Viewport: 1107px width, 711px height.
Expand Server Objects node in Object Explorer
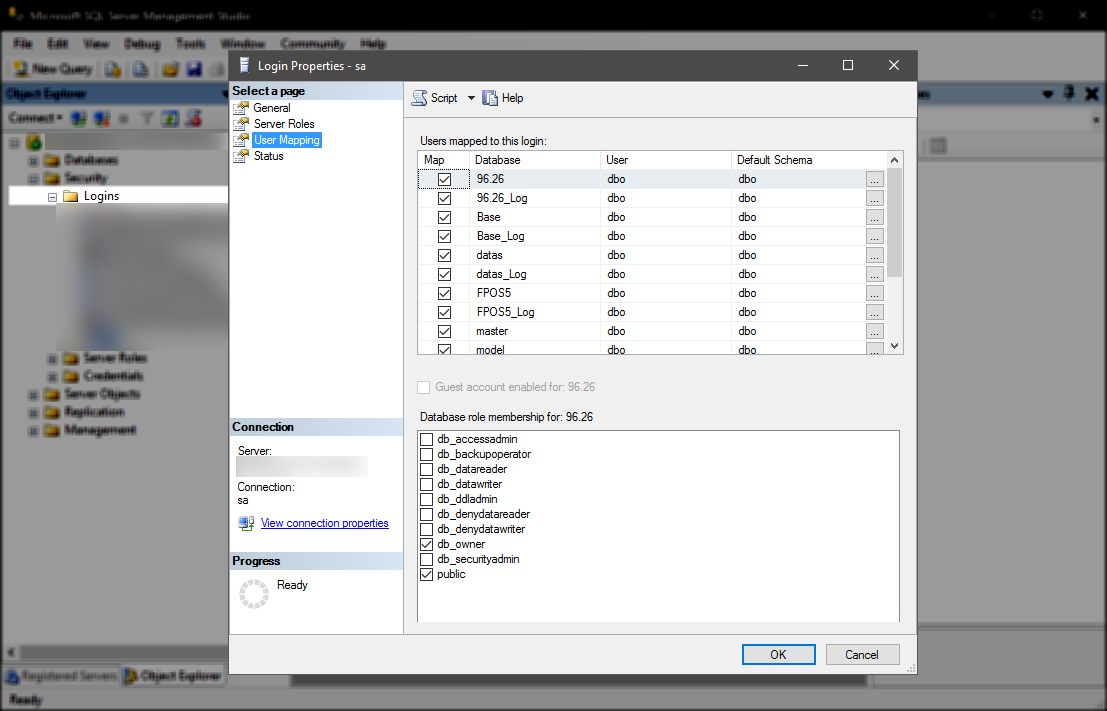point(33,394)
